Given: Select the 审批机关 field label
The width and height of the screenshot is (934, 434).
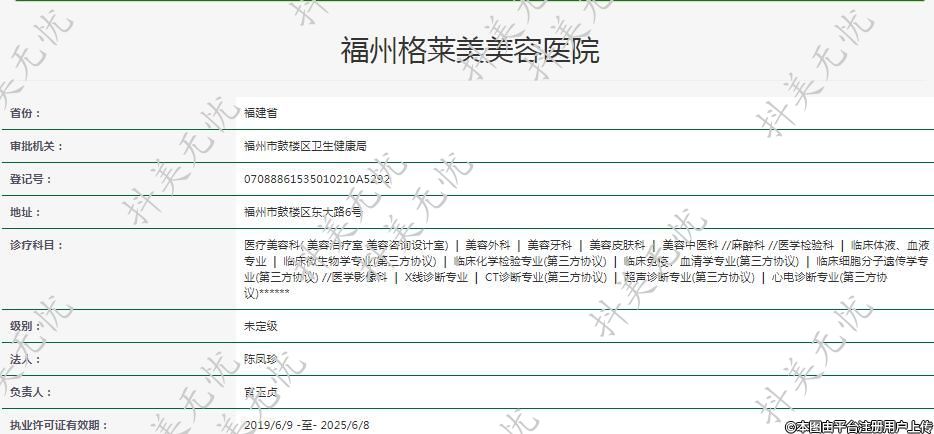Looking at the screenshot, I should (x=37, y=146).
